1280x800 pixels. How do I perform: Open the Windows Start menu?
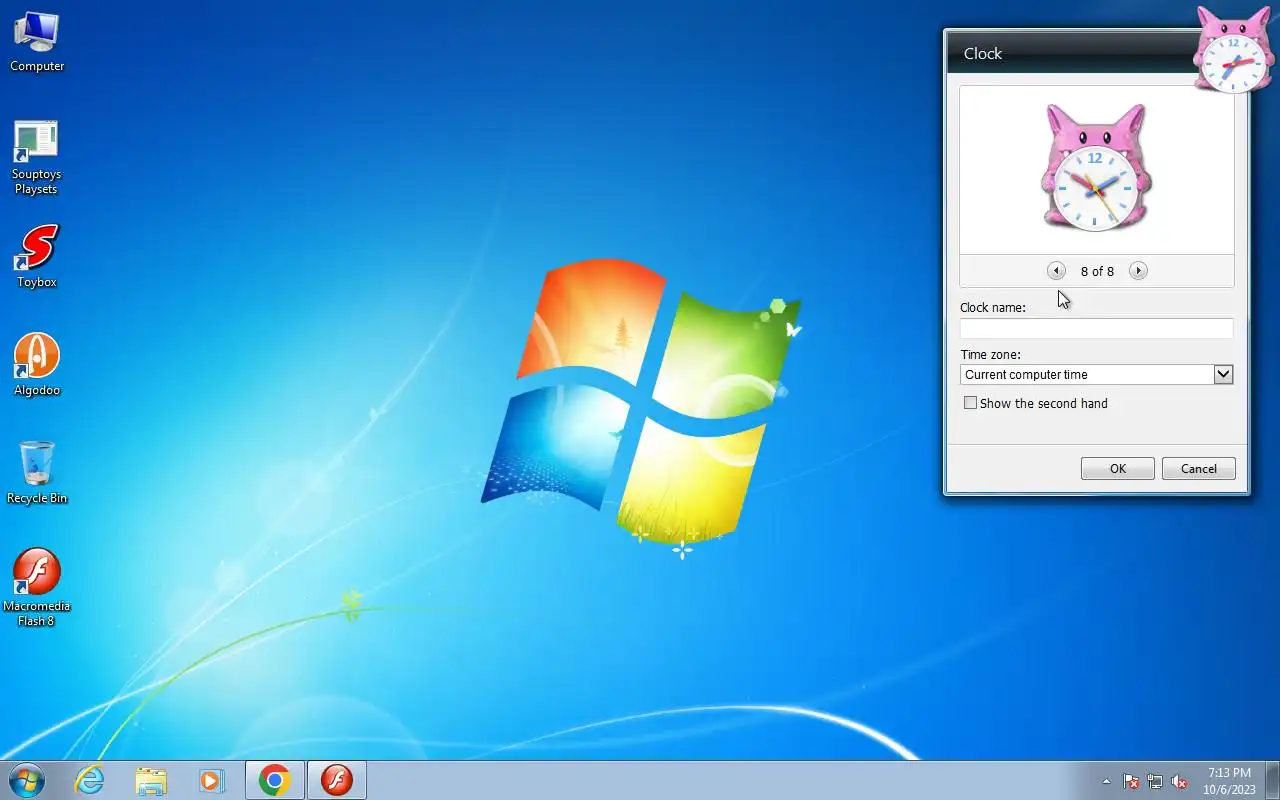click(27, 780)
